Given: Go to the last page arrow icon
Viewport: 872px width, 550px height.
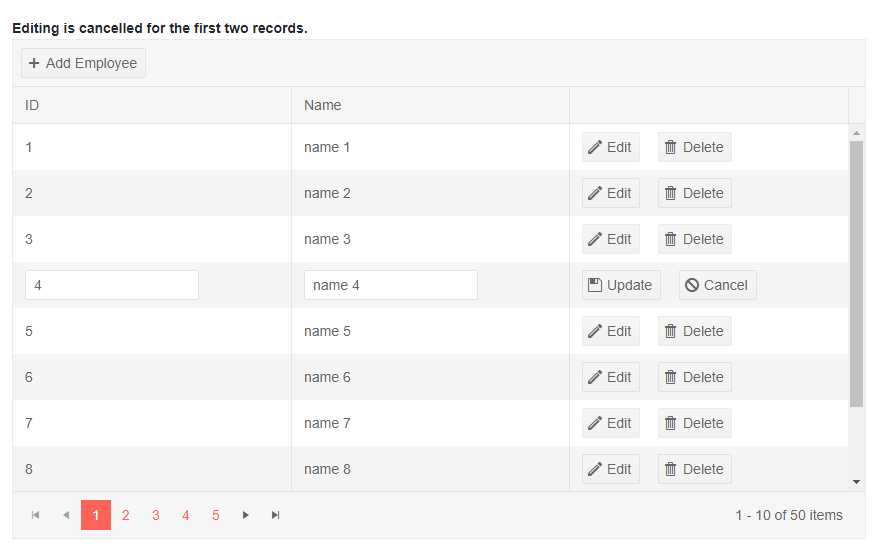Looking at the screenshot, I should (276, 515).
